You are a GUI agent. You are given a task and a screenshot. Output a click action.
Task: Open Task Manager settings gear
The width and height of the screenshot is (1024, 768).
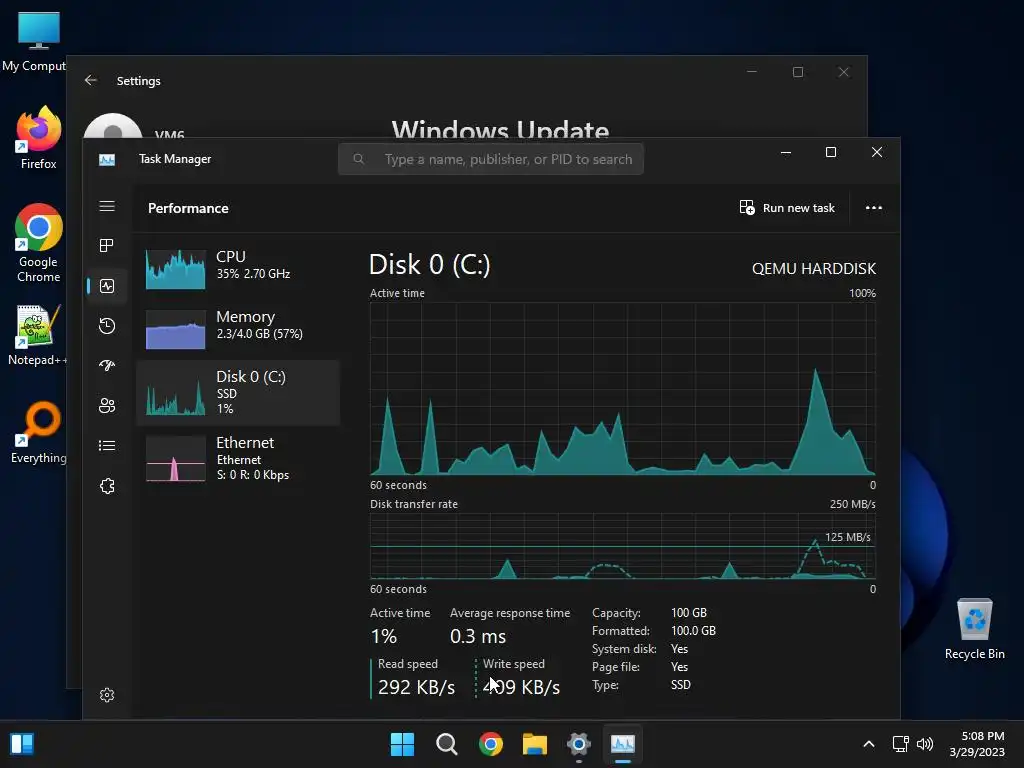[107, 695]
